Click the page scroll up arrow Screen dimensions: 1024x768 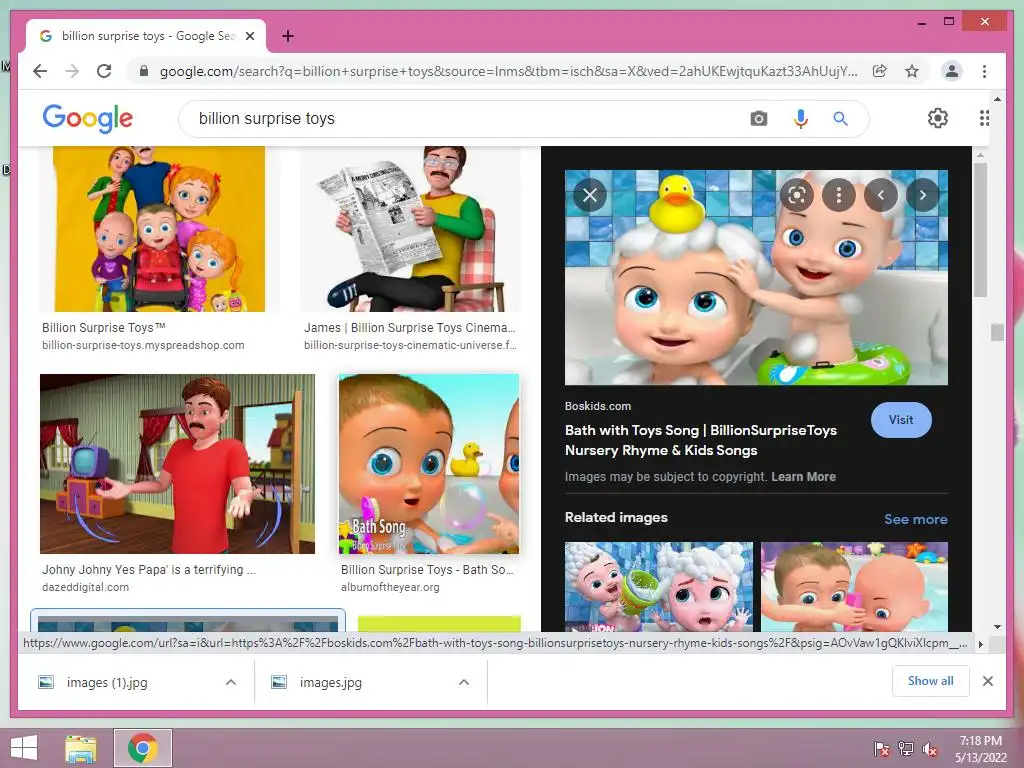tap(997, 99)
